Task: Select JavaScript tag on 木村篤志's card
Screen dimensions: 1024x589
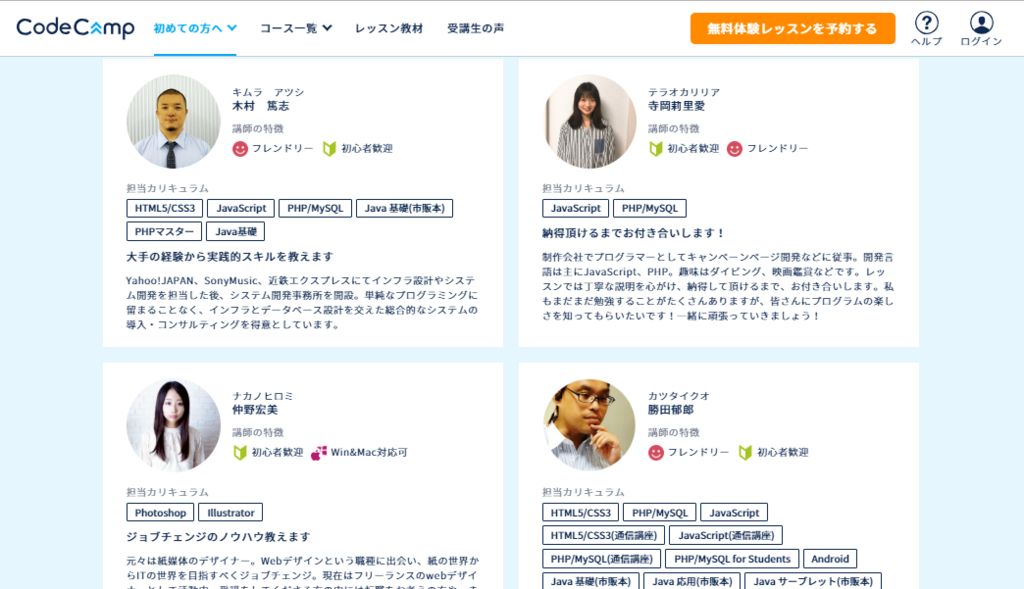Action: pyautogui.click(x=241, y=208)
